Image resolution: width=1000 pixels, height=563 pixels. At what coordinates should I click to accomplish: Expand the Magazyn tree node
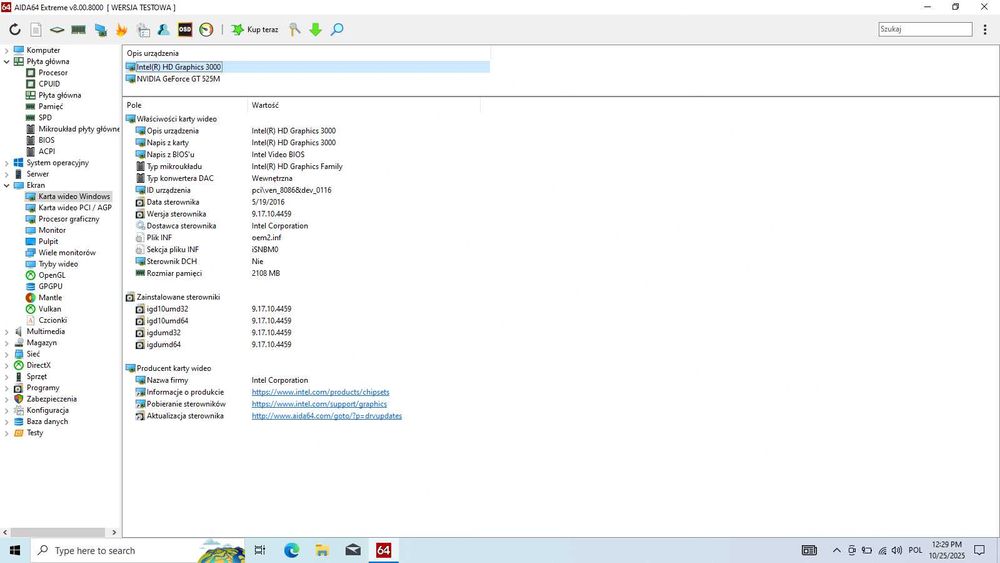(x=6, y=343)
